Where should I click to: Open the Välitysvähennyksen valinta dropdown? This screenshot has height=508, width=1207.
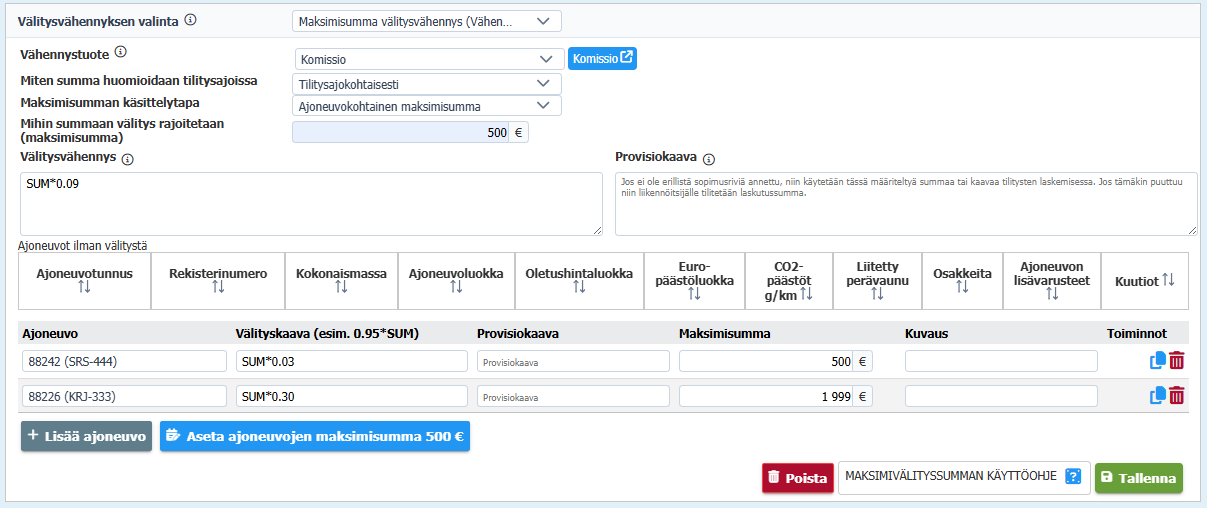click(x=427, y=21)
